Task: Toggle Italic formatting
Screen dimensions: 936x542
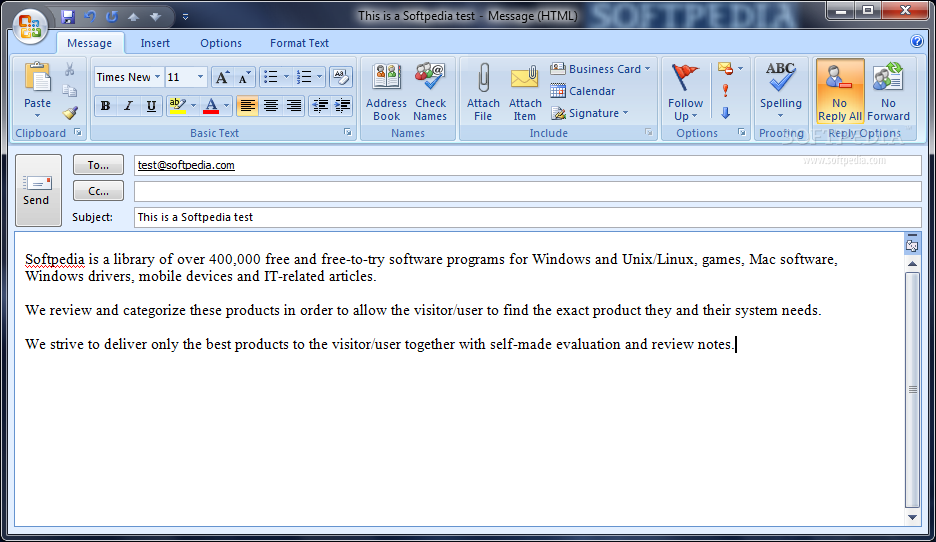Action: tap(128, 106)
